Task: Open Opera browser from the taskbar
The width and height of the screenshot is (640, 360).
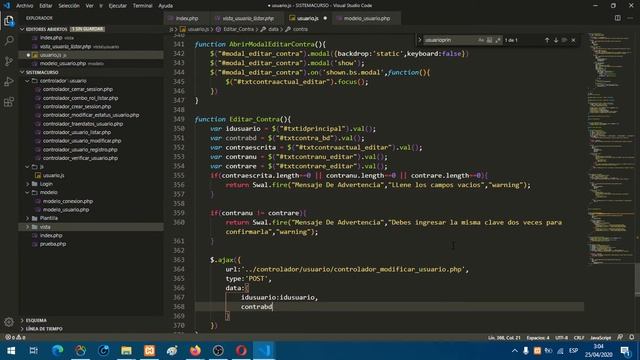Action: 241,351
